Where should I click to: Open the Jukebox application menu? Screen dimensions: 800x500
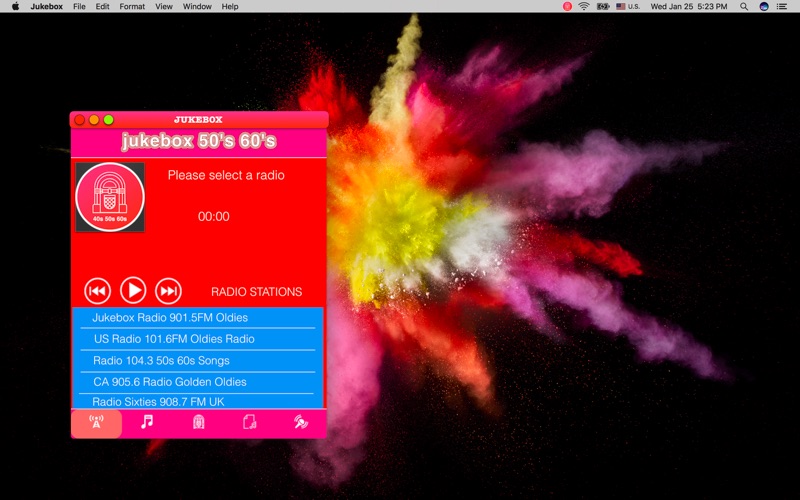(x=46, y=7)
